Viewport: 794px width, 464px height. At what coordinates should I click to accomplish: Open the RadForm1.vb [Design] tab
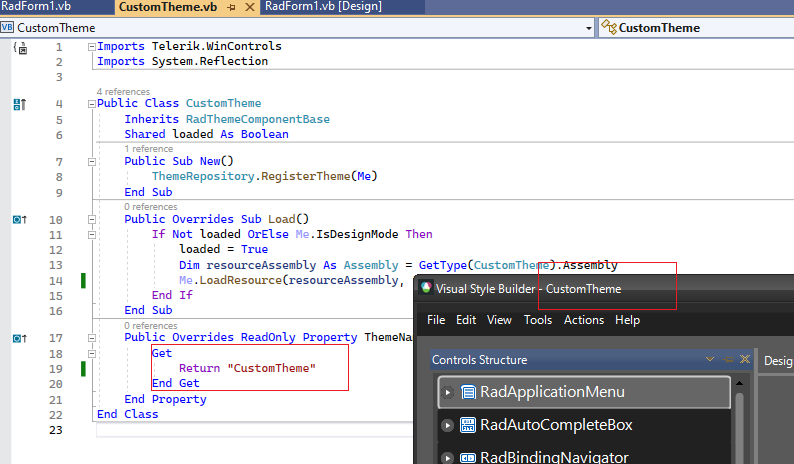324,7
